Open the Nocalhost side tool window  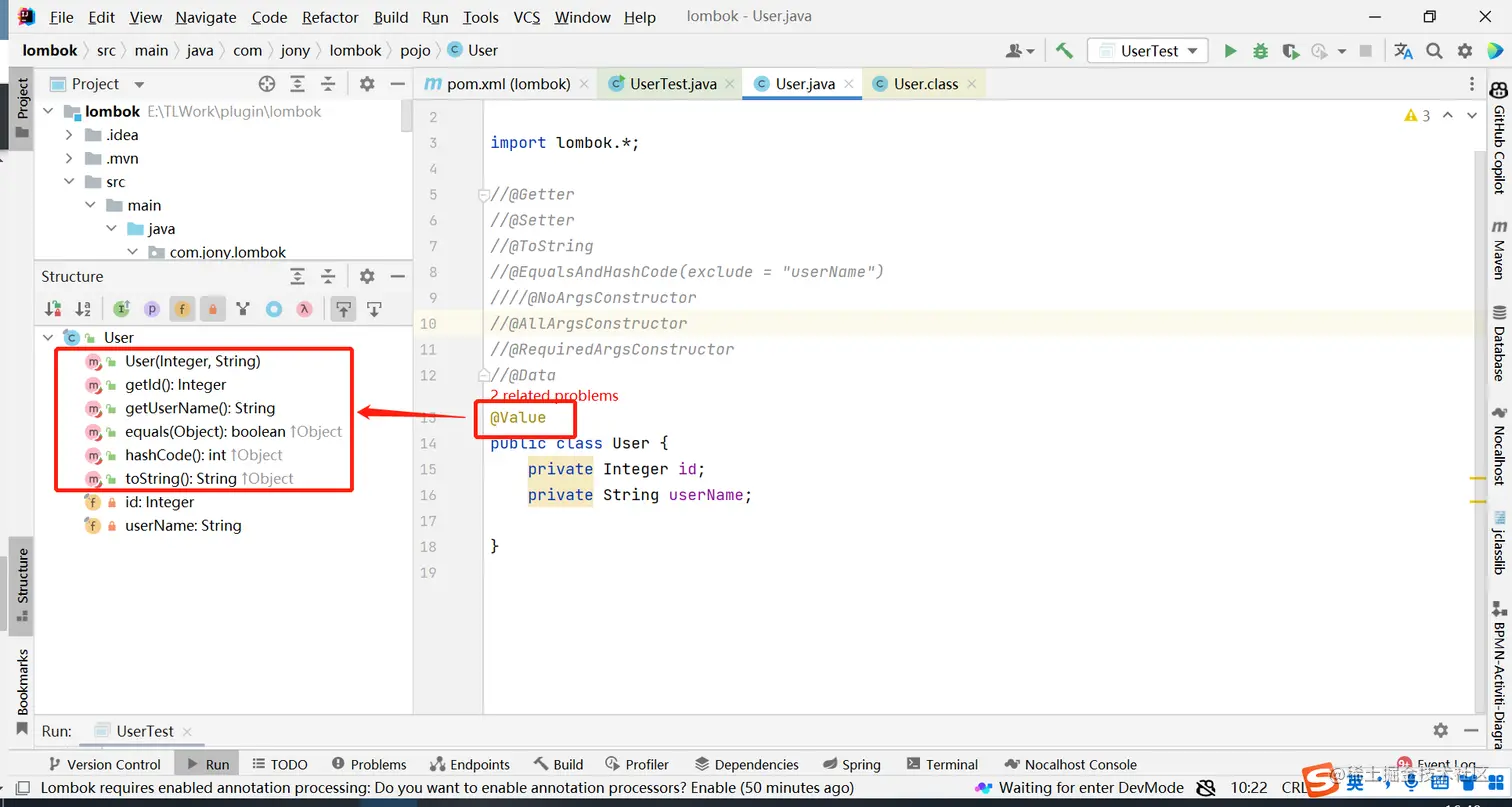coord(1499,445)
